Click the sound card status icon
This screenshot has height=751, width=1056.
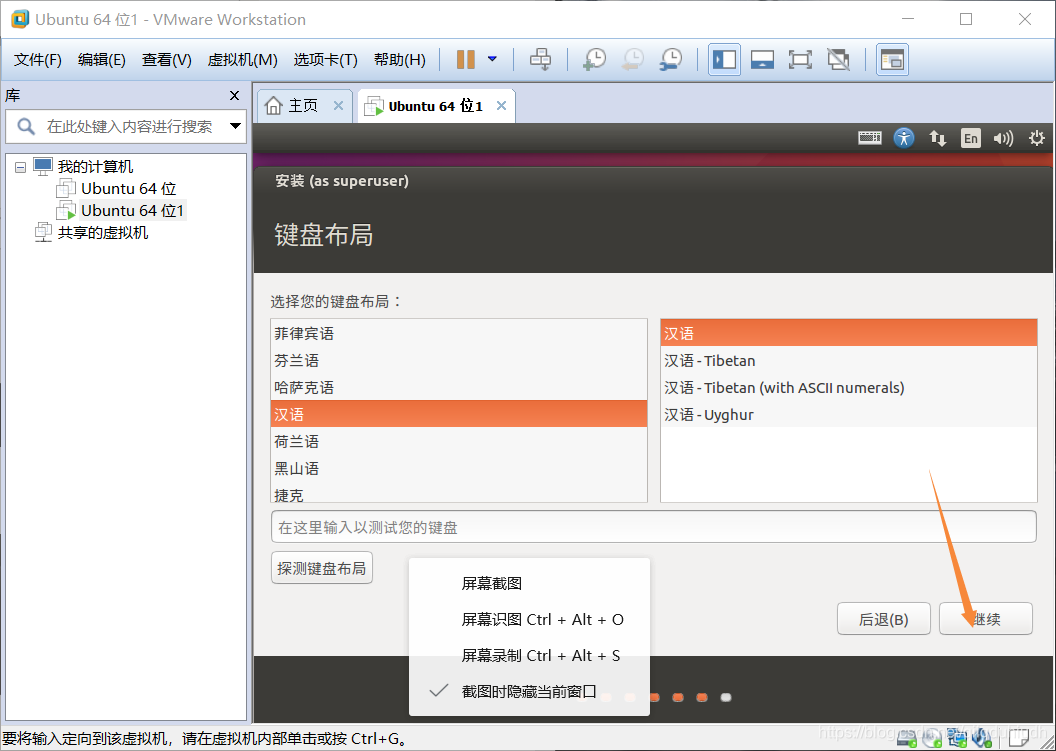(x=982, y=739)
